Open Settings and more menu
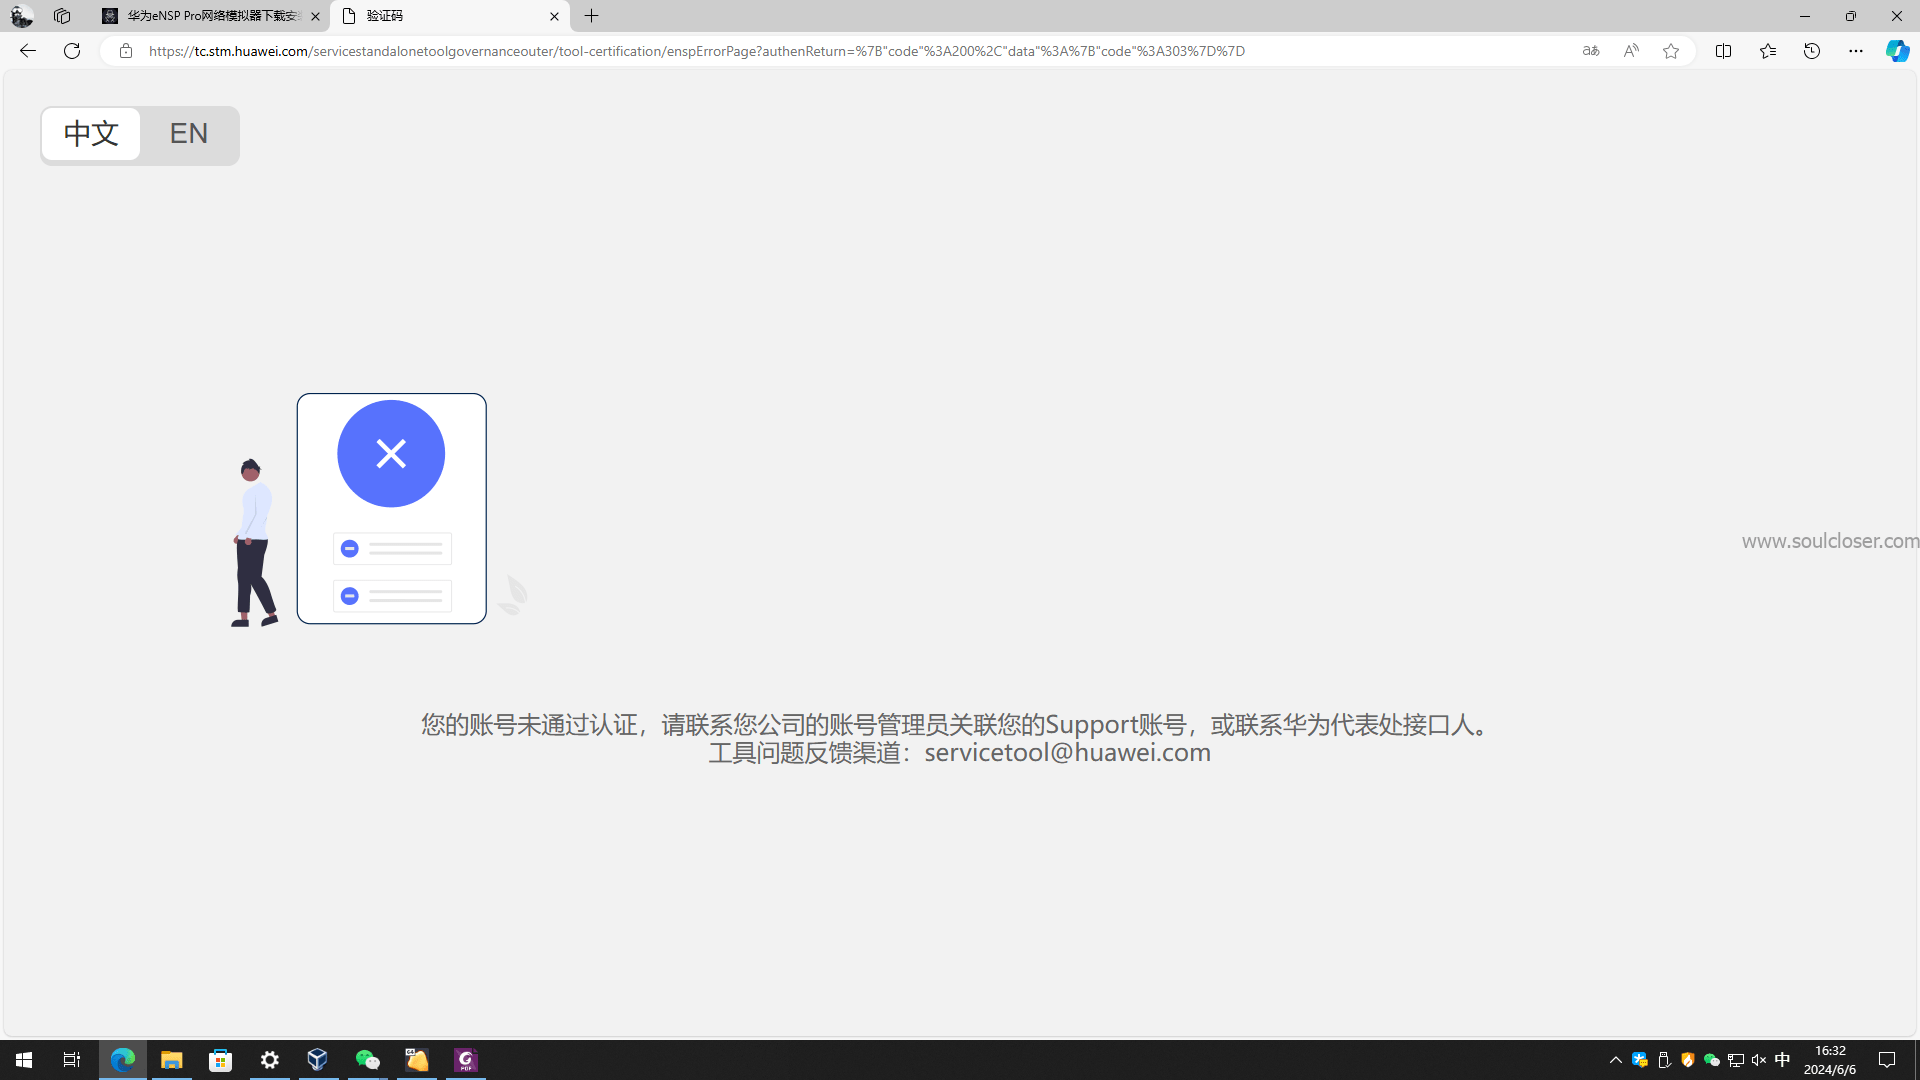The image size is (1920, 1080). coord(1856,51)
